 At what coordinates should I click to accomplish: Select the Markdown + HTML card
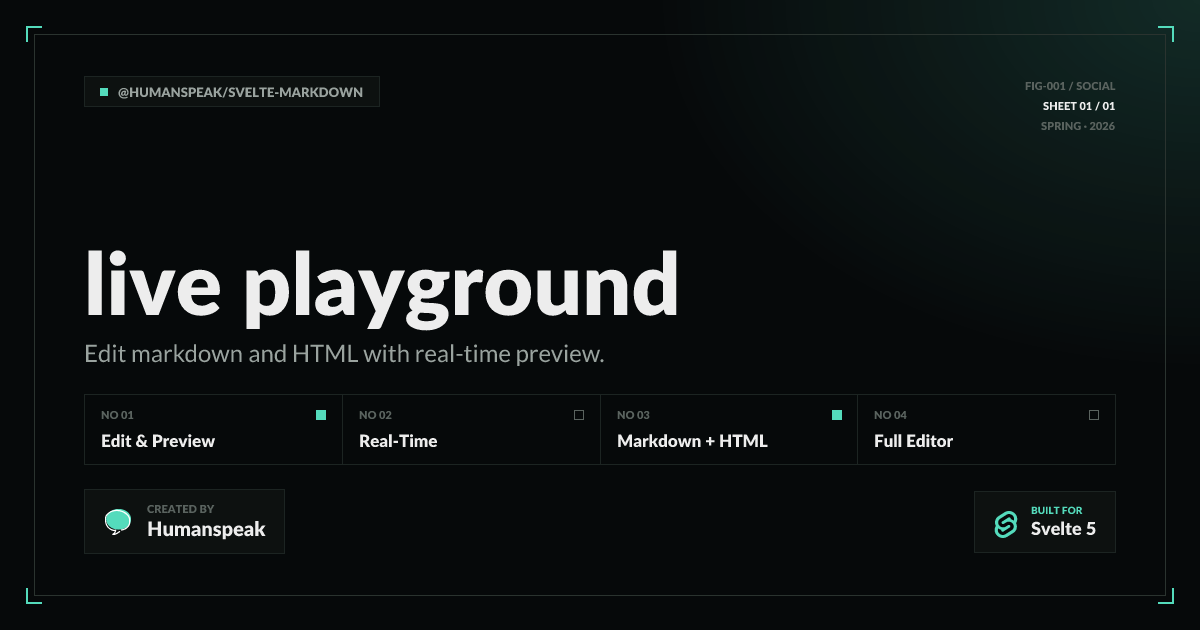click(729, 429)
